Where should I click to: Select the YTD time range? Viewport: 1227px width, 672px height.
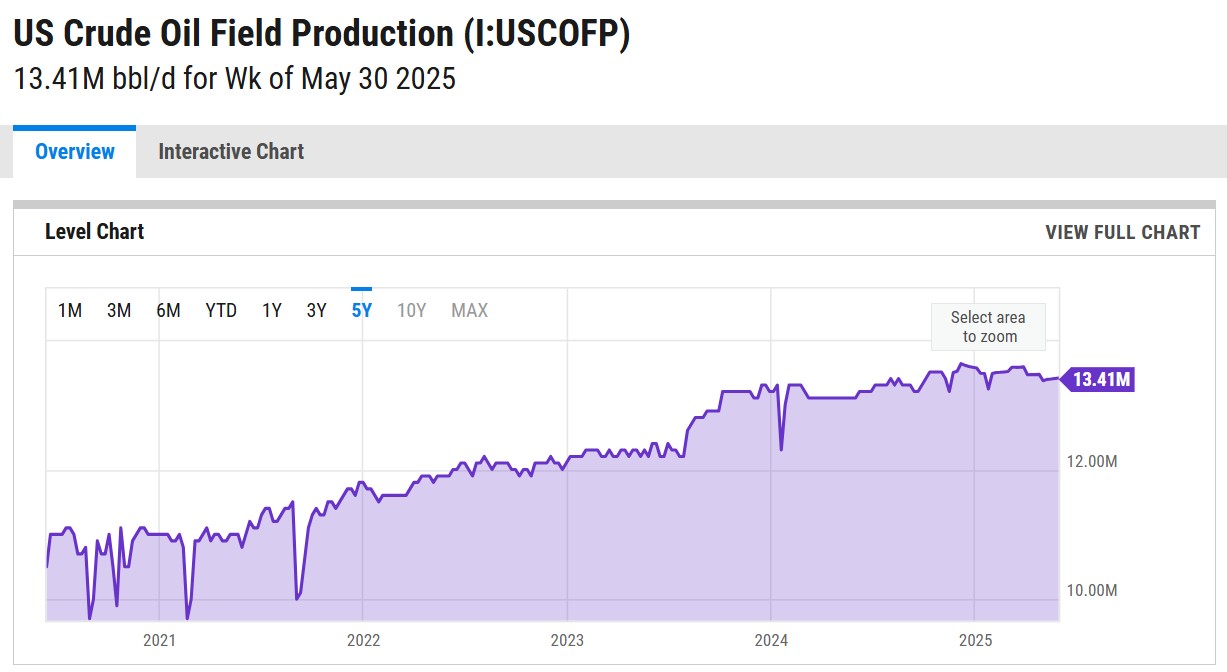coord(221,310)
